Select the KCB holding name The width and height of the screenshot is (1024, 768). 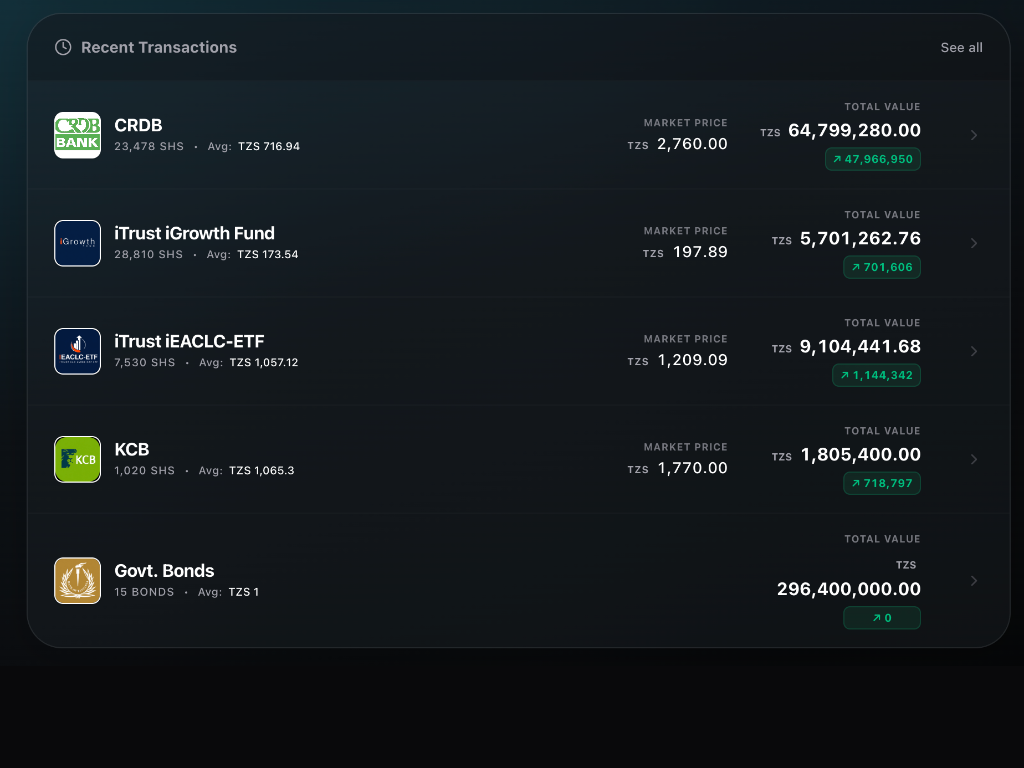pyautogui.click(x=132, y=449)
